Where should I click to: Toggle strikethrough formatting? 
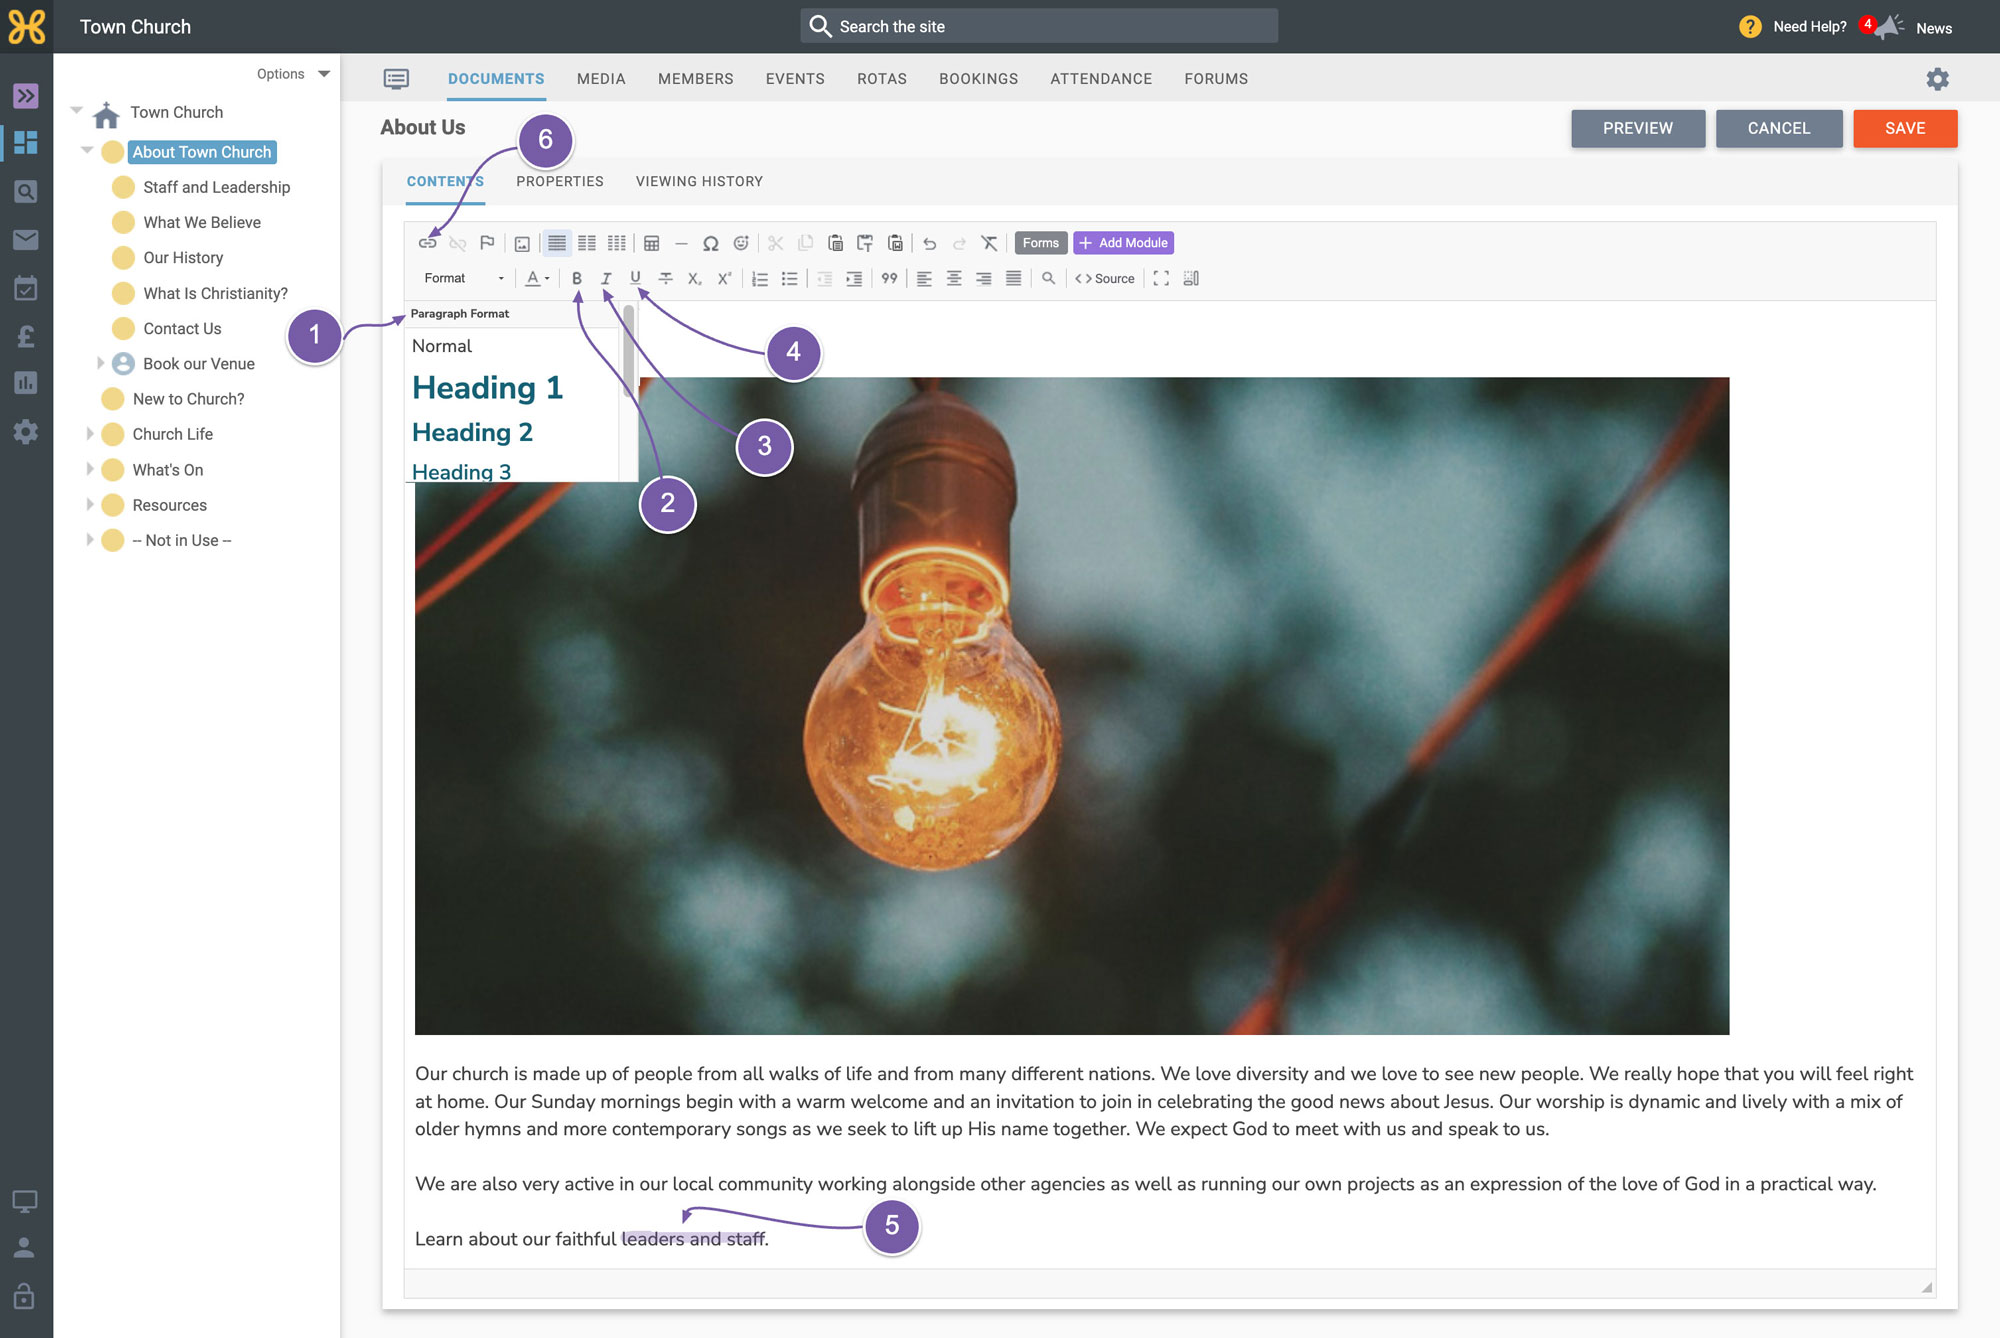[665, 278]
